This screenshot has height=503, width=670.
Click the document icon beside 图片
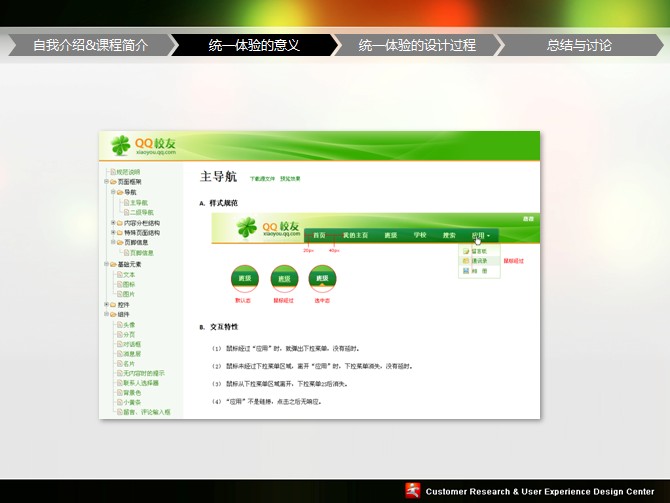[x=120, y=294]
